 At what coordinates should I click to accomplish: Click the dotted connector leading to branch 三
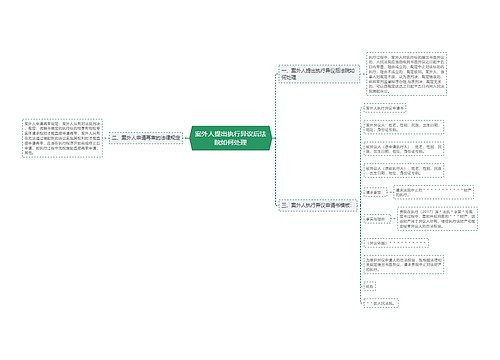coord(276,173)
